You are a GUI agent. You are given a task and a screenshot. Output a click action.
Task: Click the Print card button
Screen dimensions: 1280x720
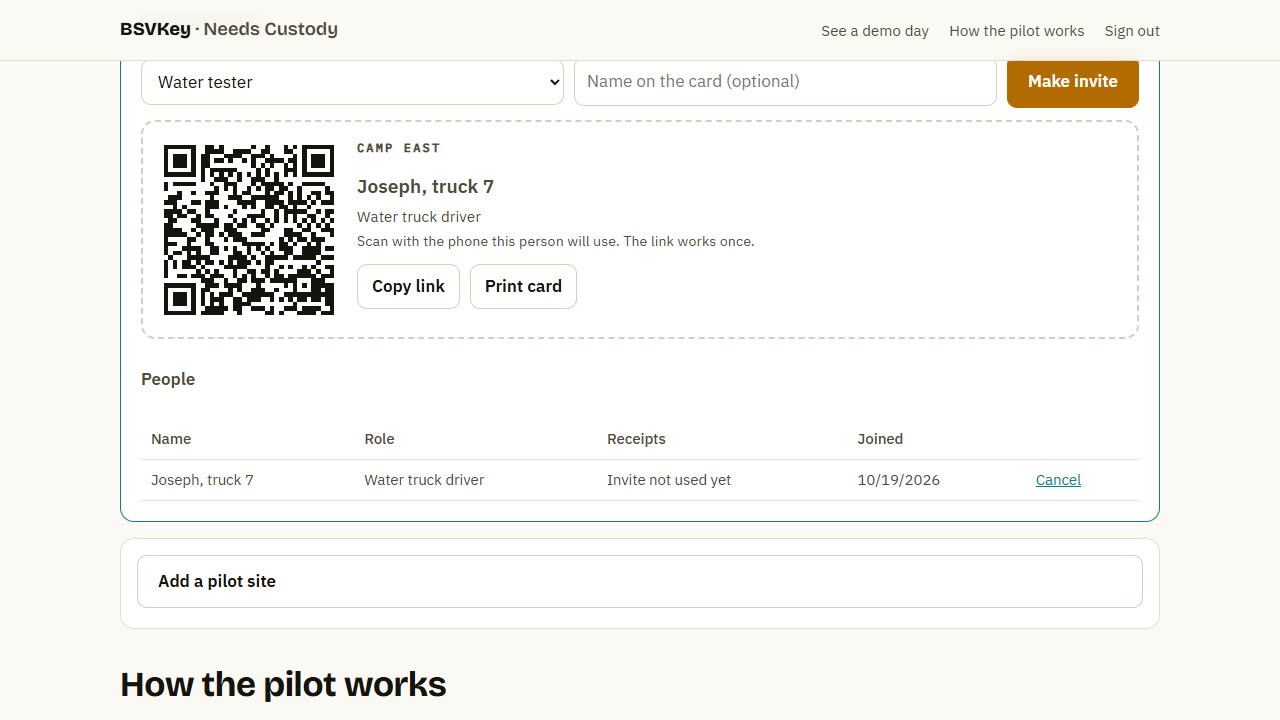pos(523,286)
